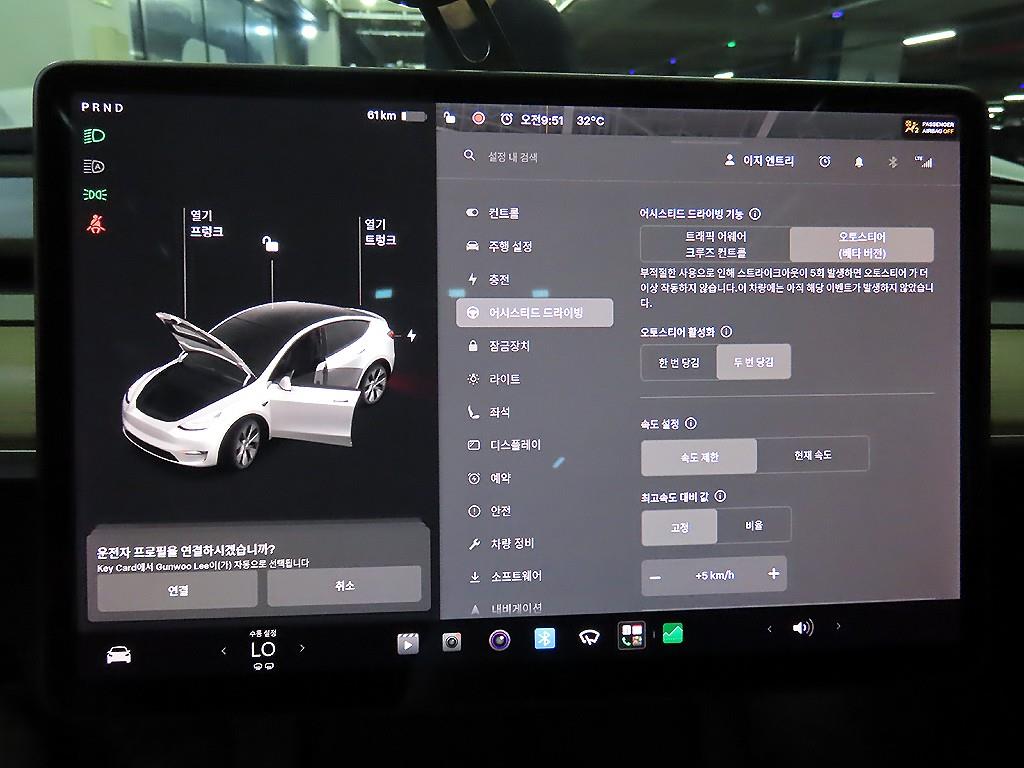Screen dimensions: 1024x768
Task: Open the 디스플레이 display menu
Action: coord(505,445)
